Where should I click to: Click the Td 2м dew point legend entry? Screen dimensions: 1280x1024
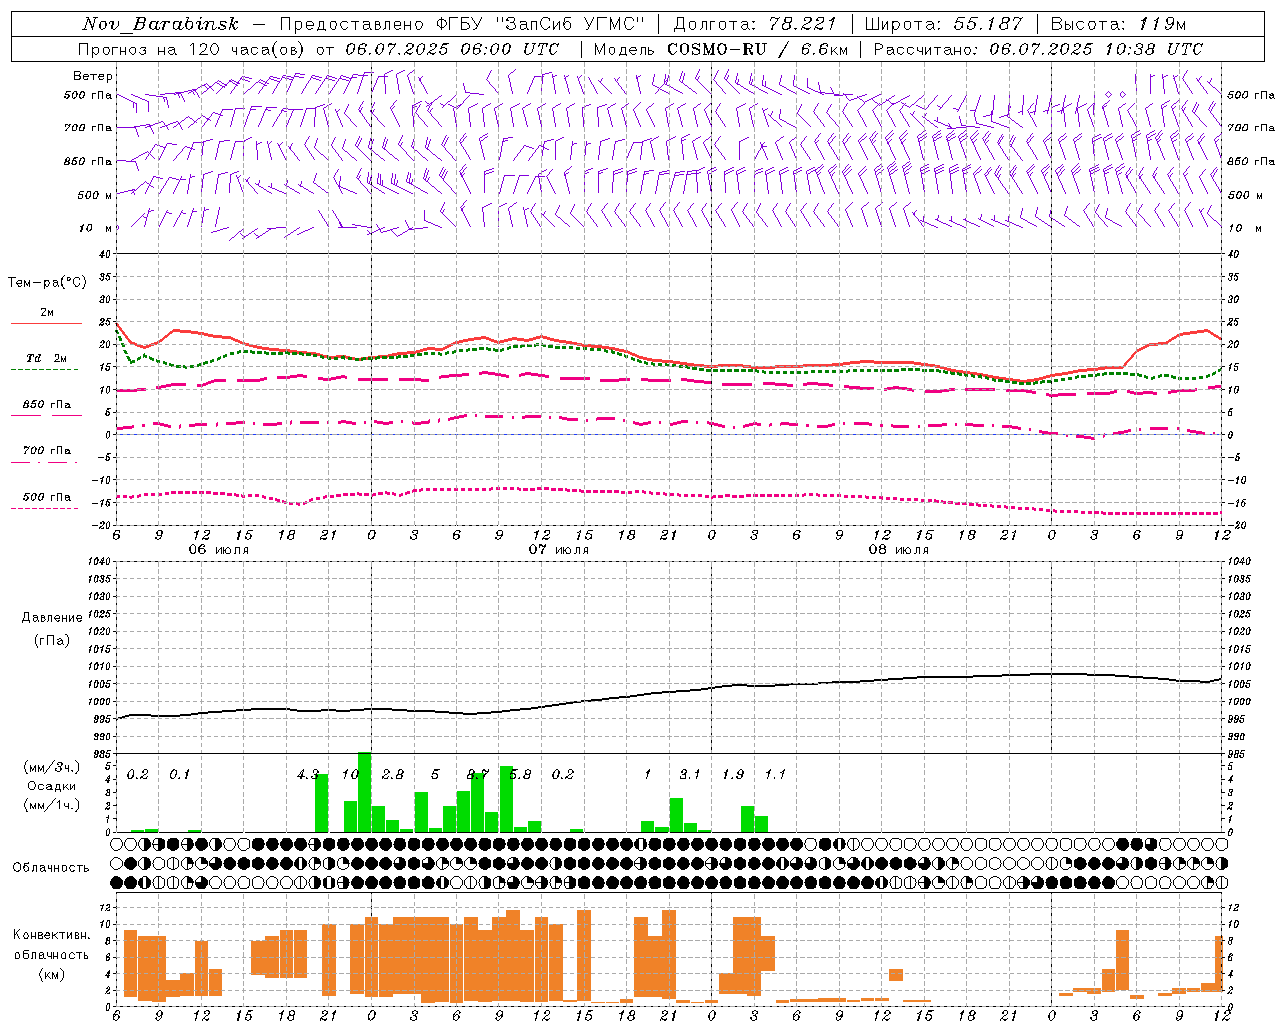pos(47,358)
